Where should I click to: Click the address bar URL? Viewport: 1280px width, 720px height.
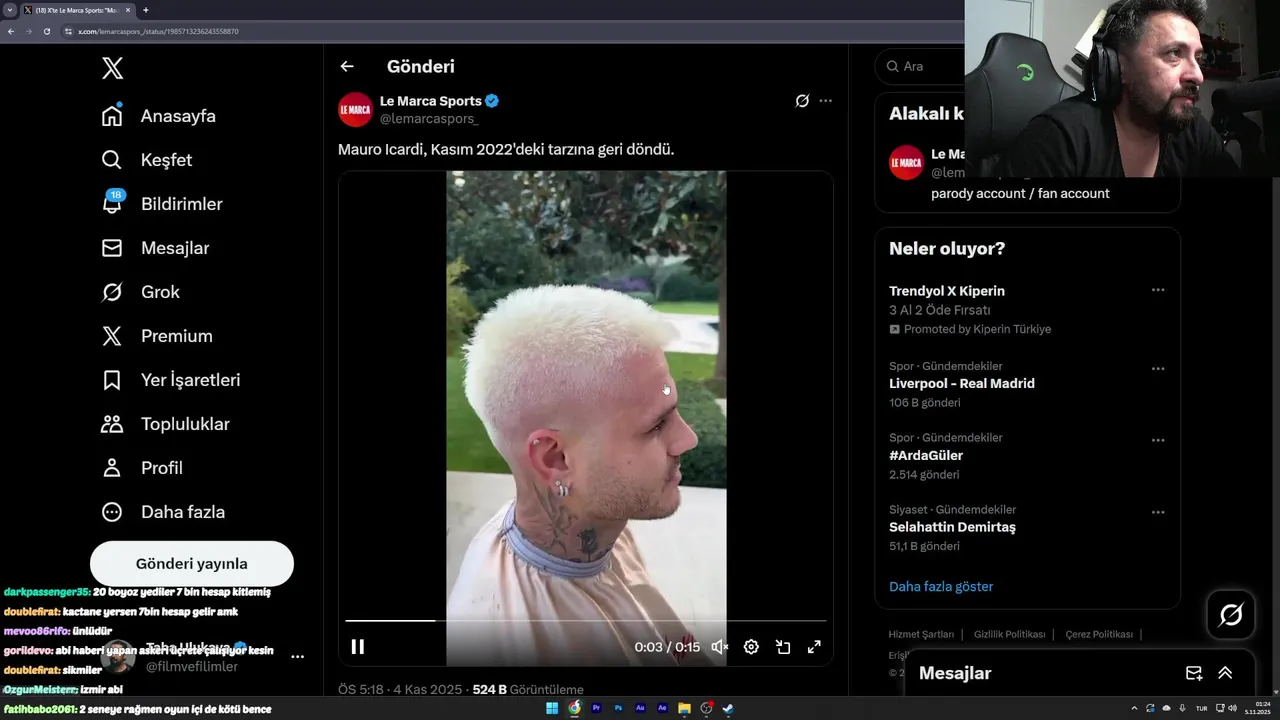point(158,31)
